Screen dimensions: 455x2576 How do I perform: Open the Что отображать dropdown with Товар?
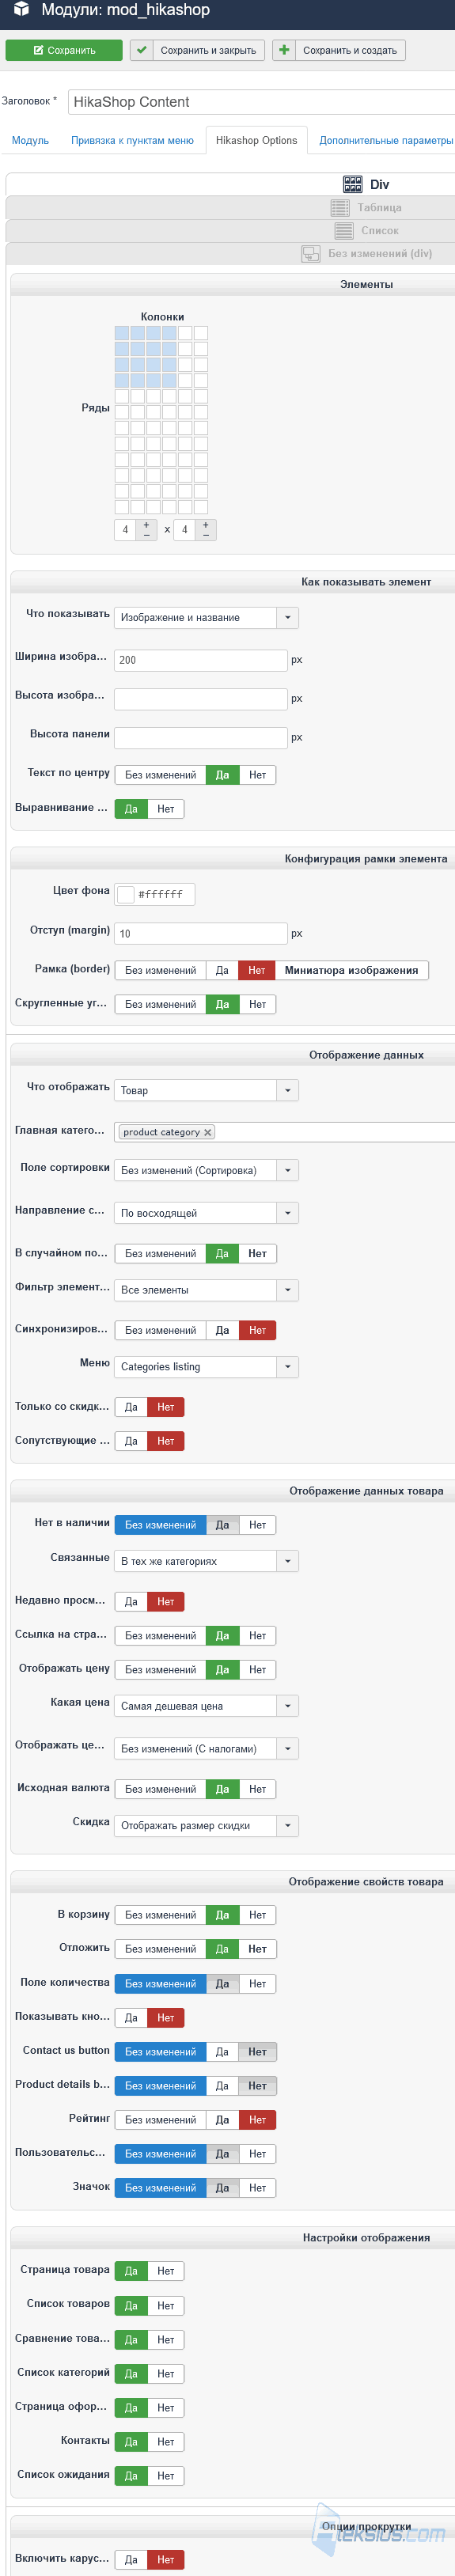pos(206,1090)
